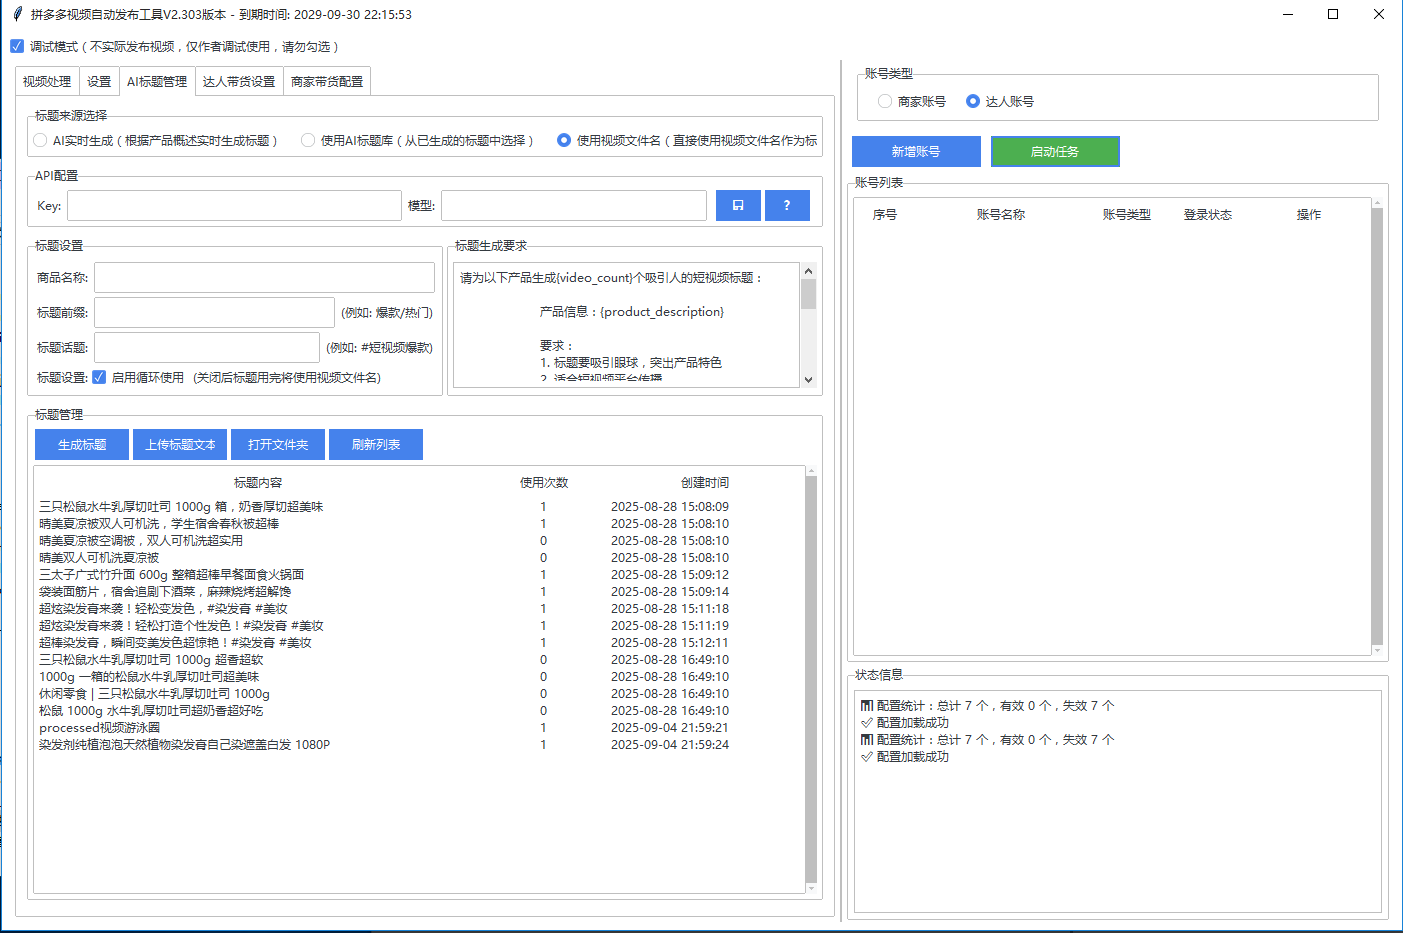This screenshot has height=933, width=1403.
Task: Switch to the 视频处理 tab
Action: [45, 81]
